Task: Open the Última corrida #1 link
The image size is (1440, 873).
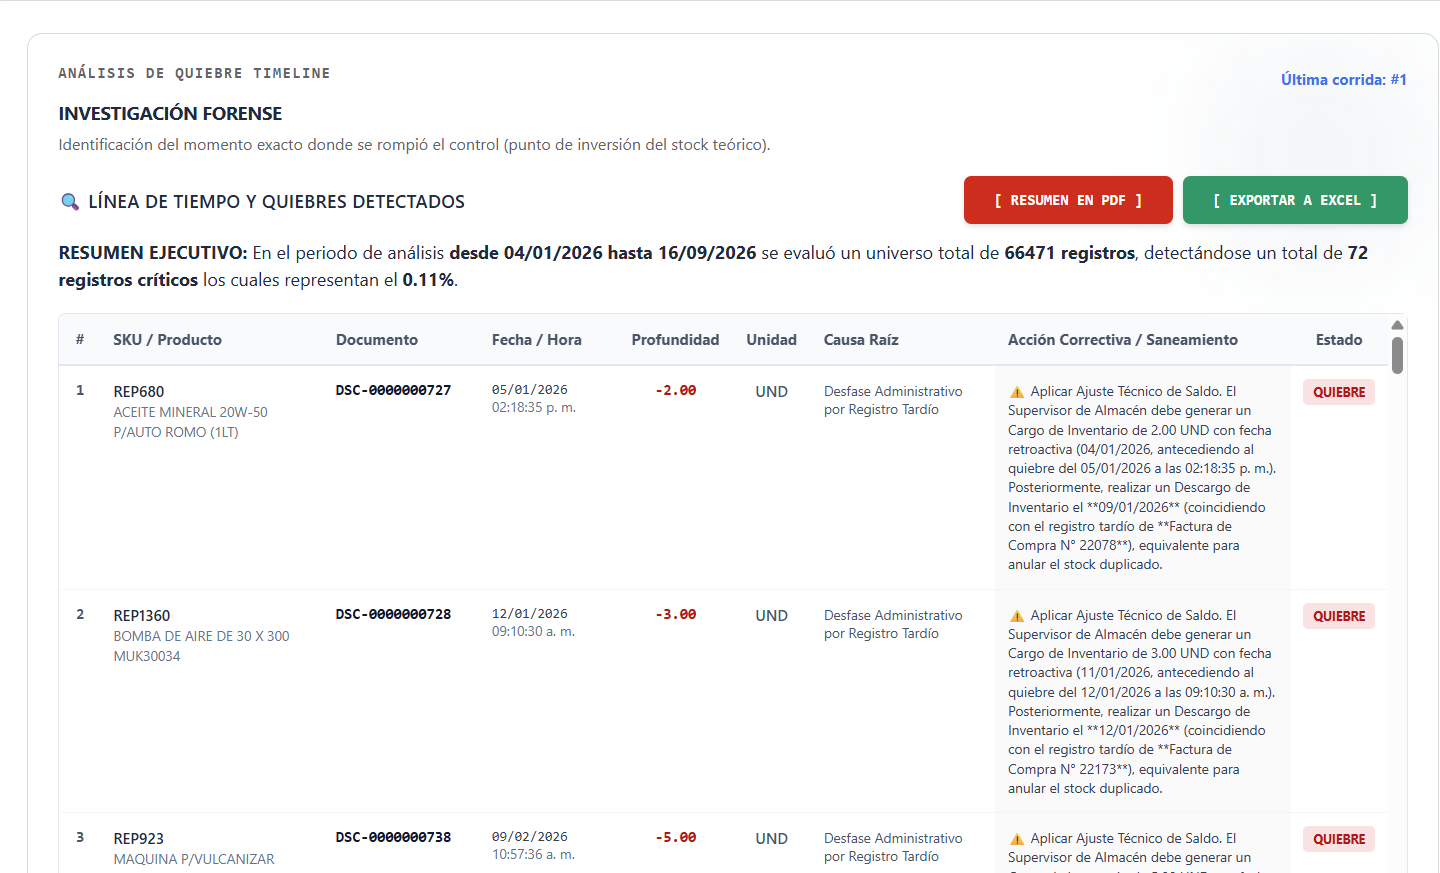Action: pyautogui.click(x=1344, y=80)
